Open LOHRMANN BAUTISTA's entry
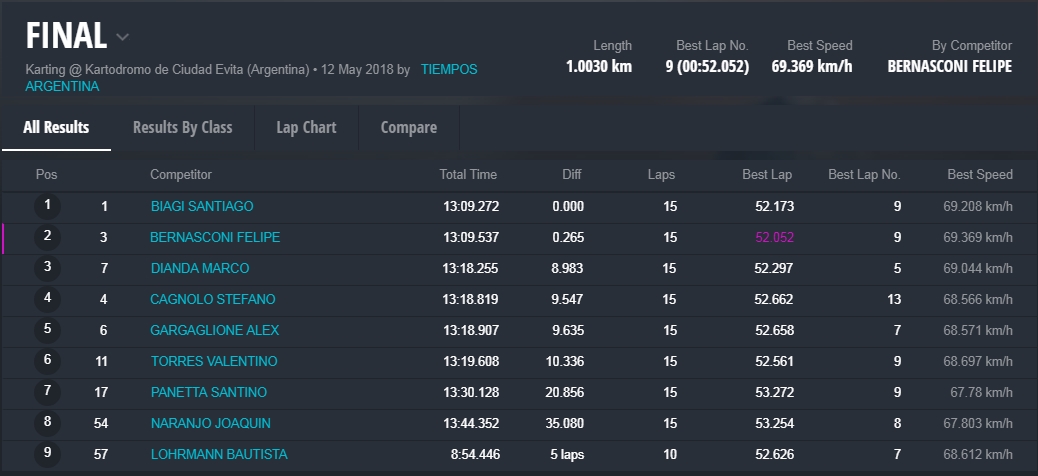 [218, 455]
